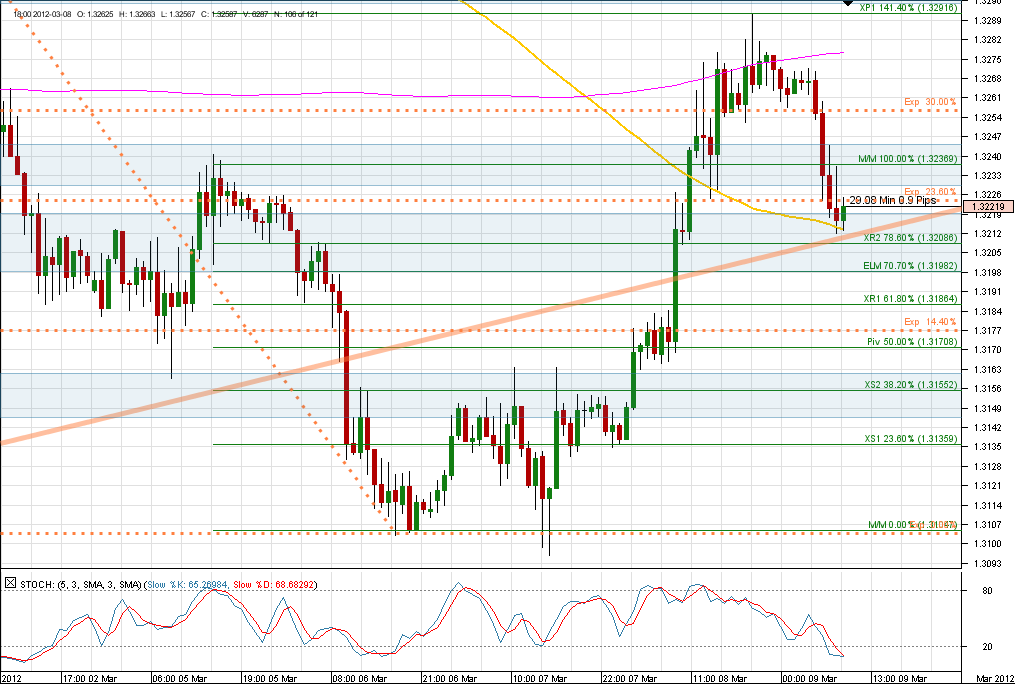The image size is (1015, 684).
Task: Click the 13:00 09 Mar time label
Action: [899, 678]
